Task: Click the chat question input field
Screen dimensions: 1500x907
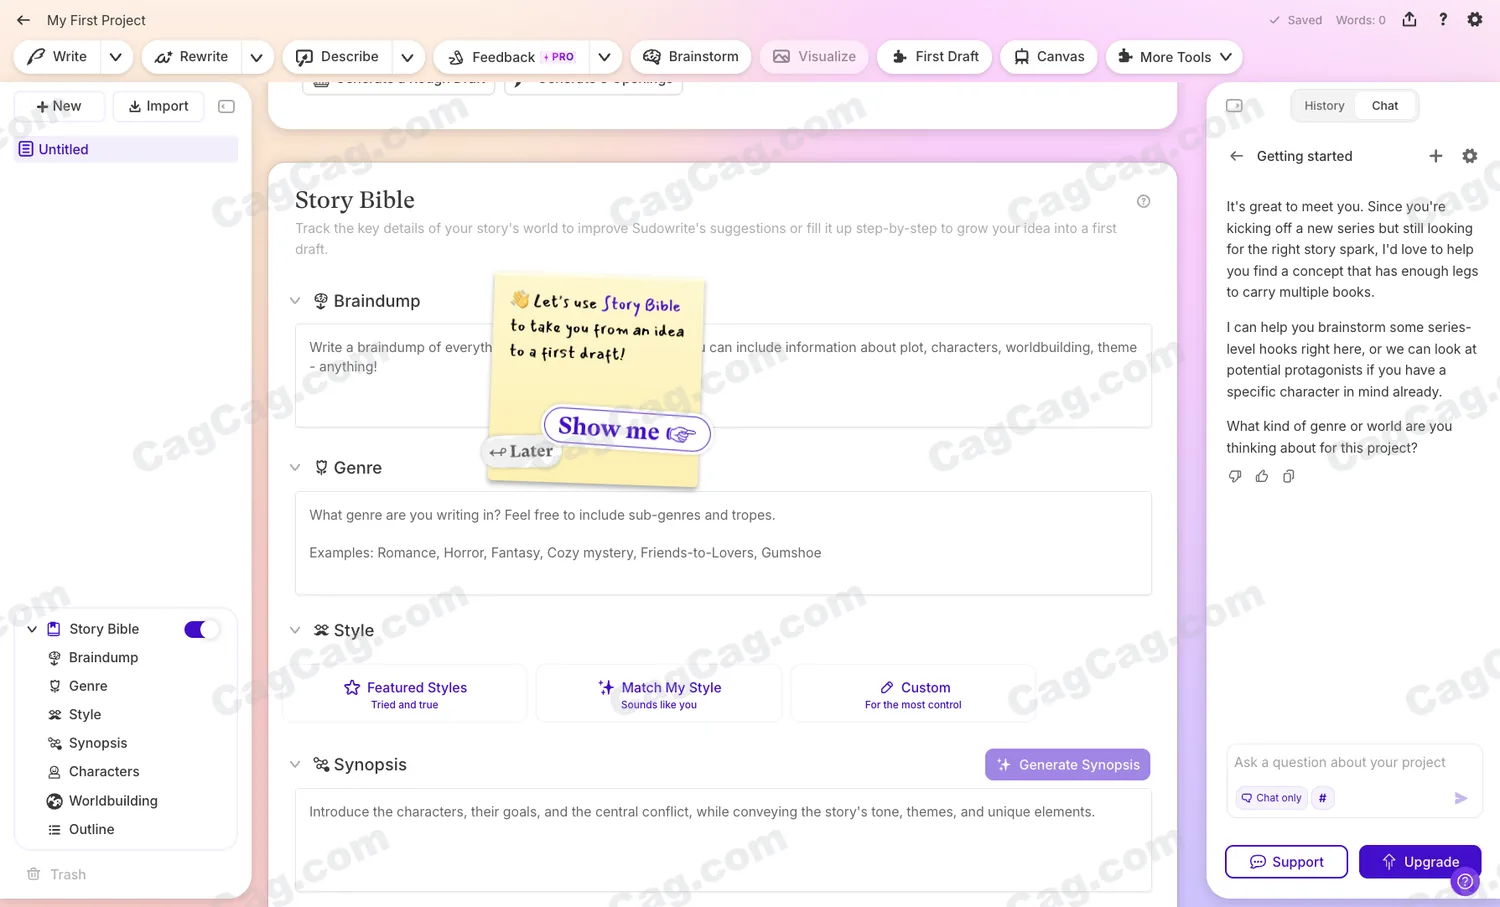Action: [1354, 763]
